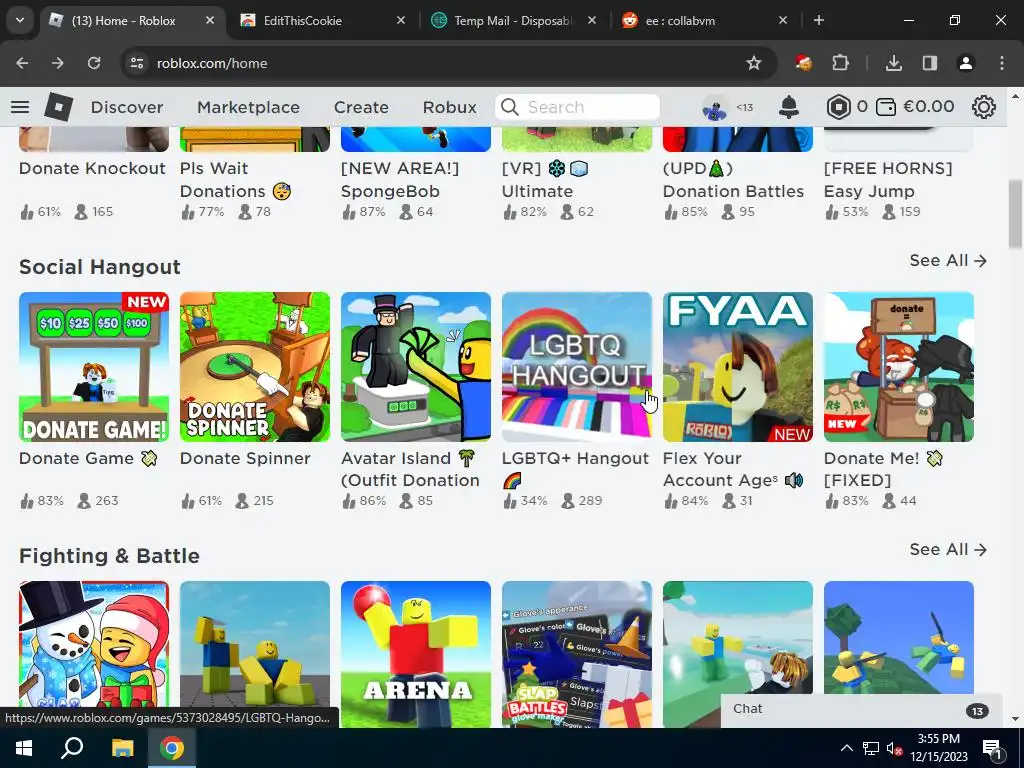Click the scrollbar down arrow

pyautogui.click(x=1015, y=719)
